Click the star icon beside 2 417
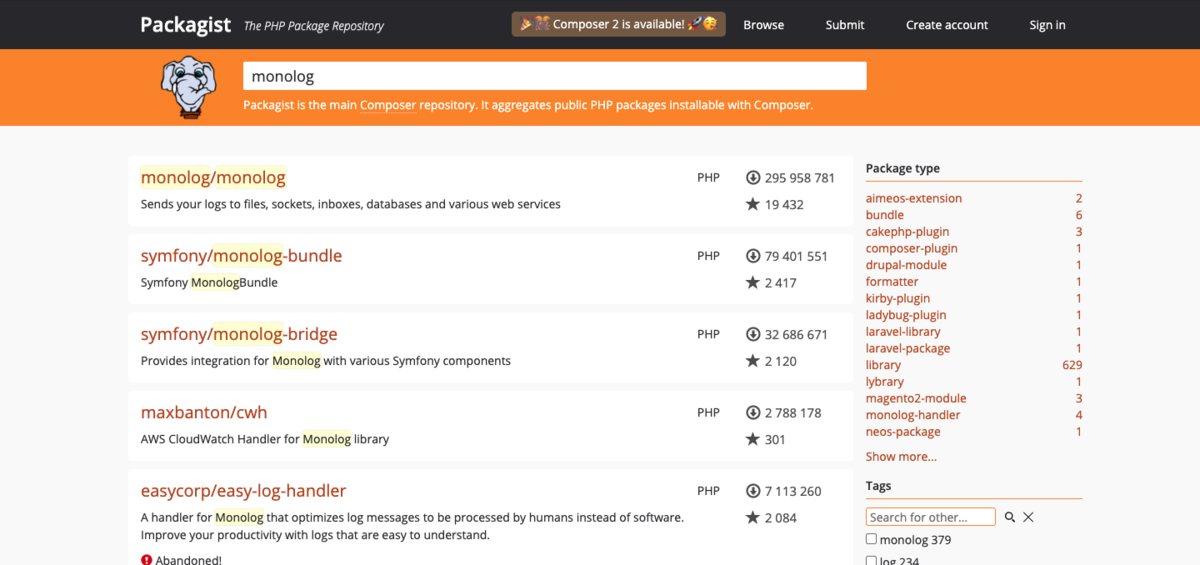 pyautogui.click(x=753, y=282)
